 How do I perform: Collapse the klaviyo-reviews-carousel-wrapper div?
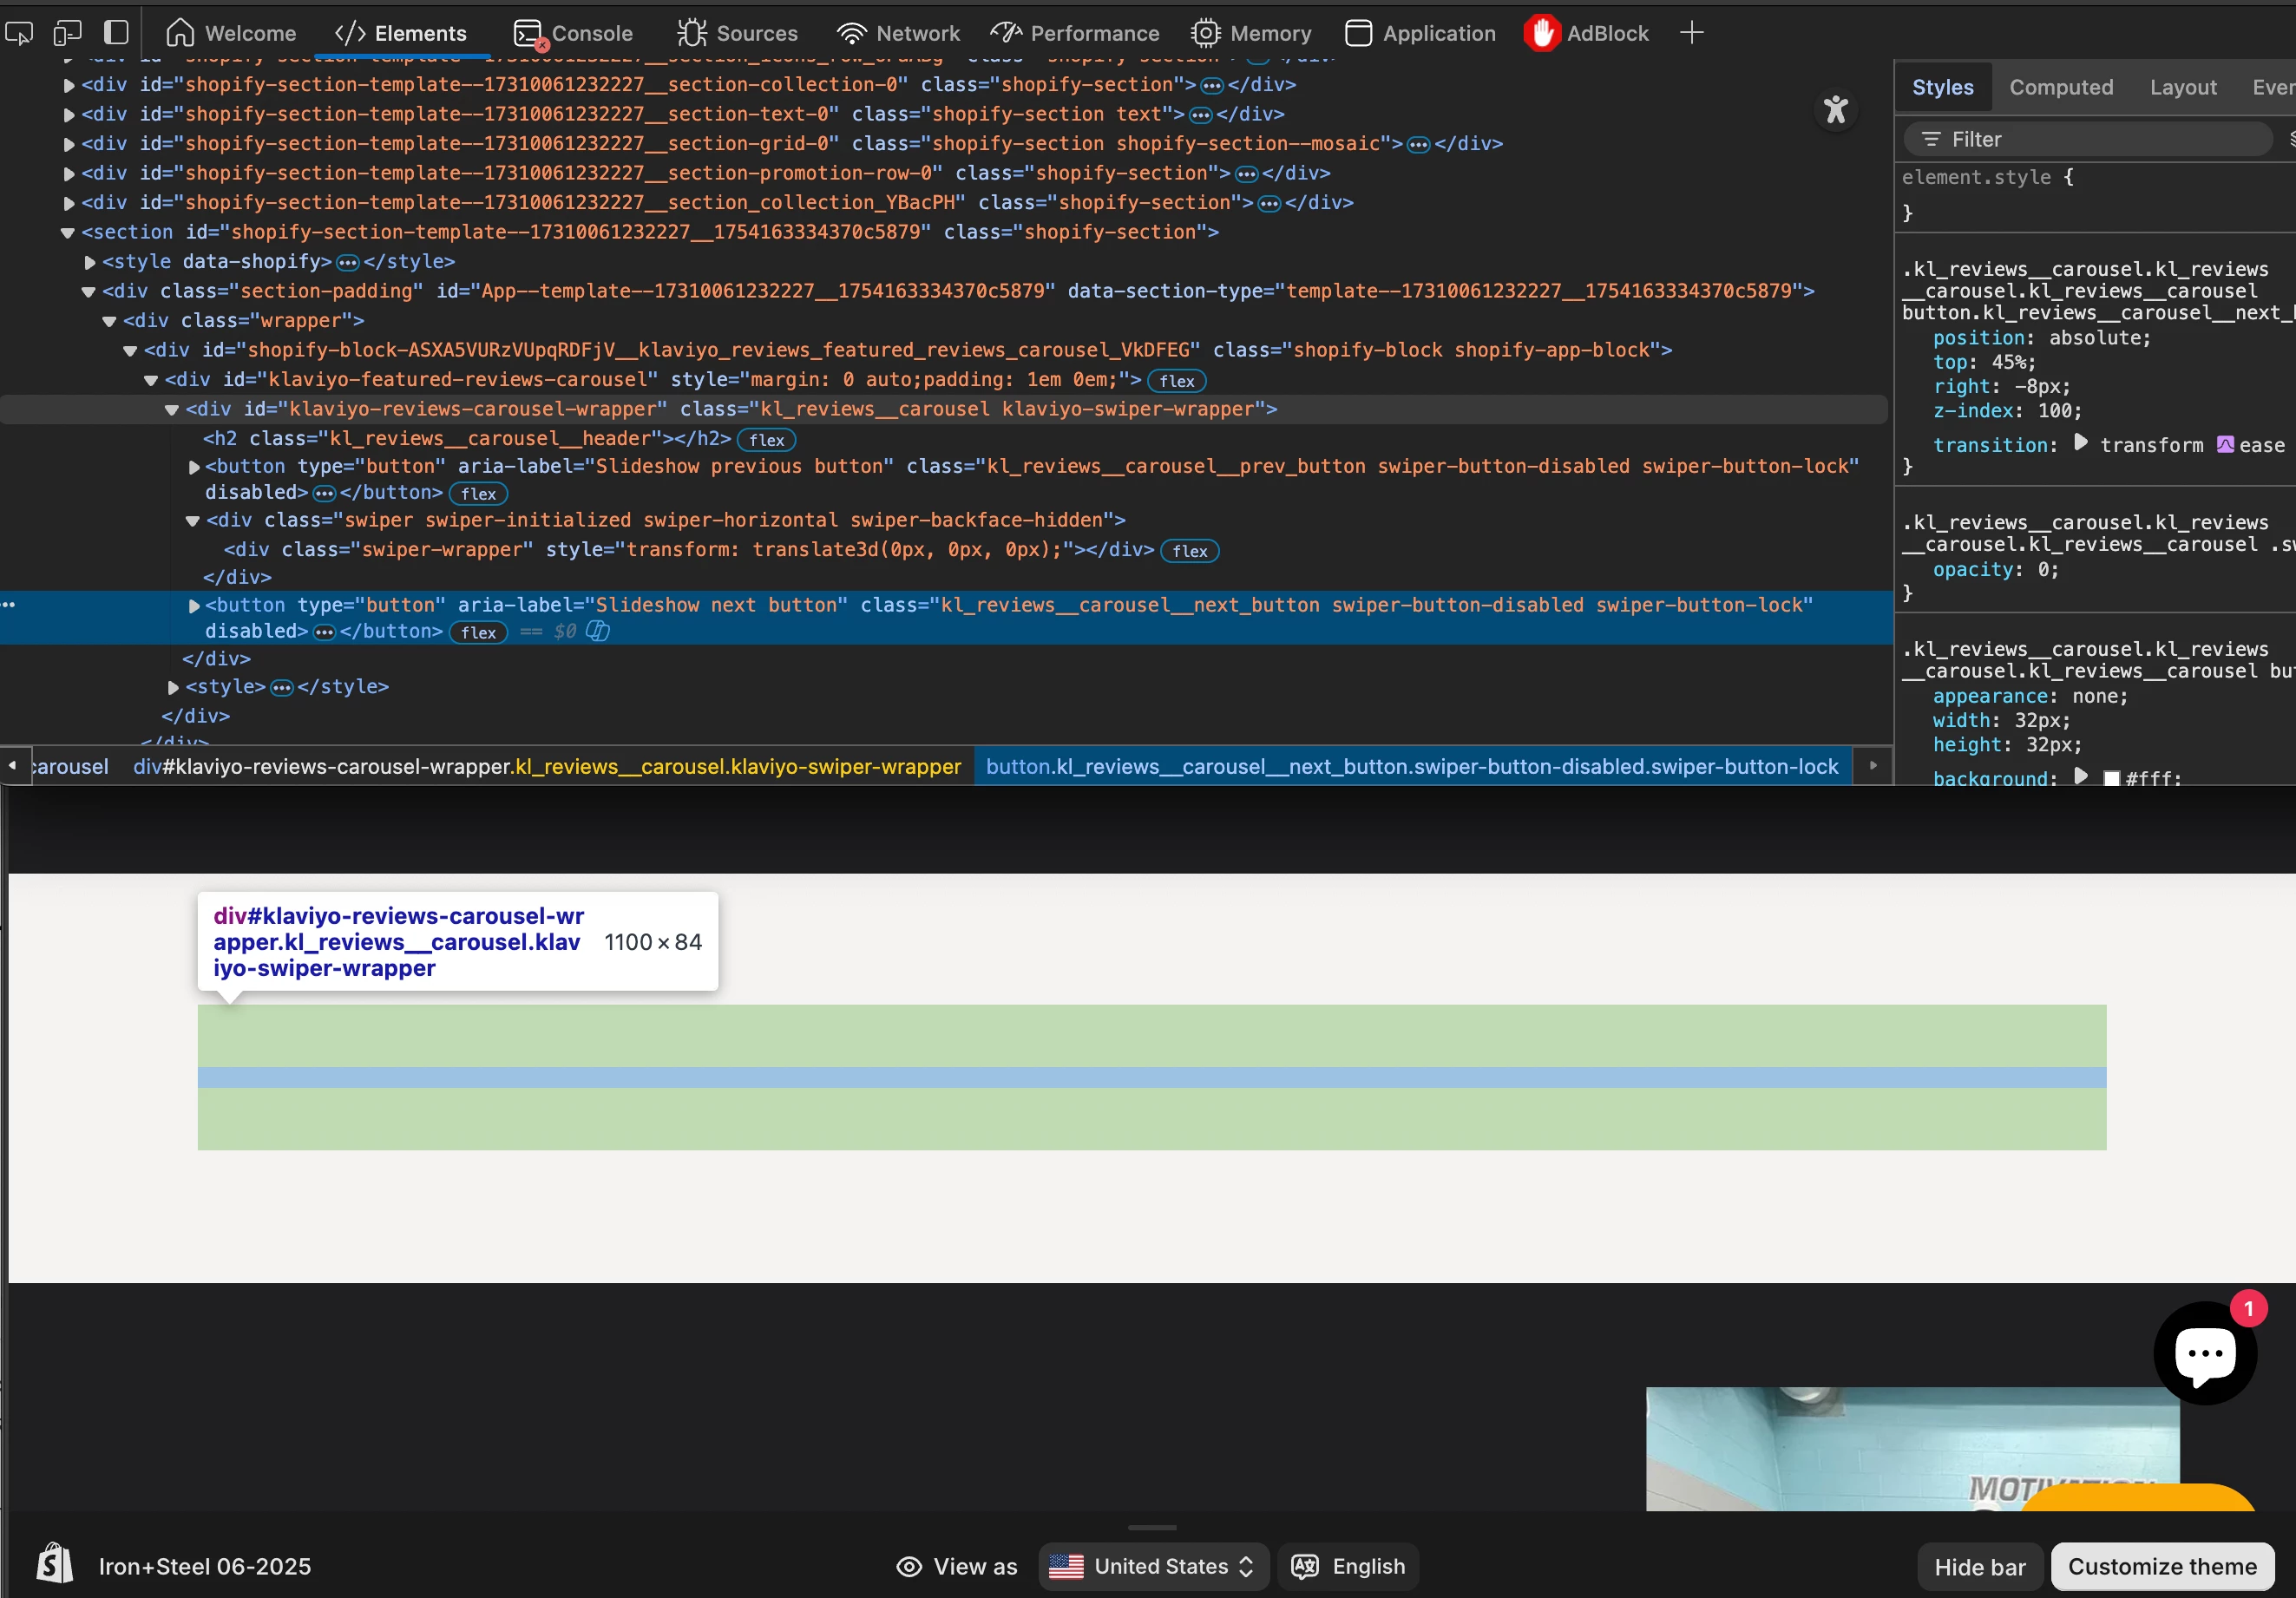(x=171, y=410)
